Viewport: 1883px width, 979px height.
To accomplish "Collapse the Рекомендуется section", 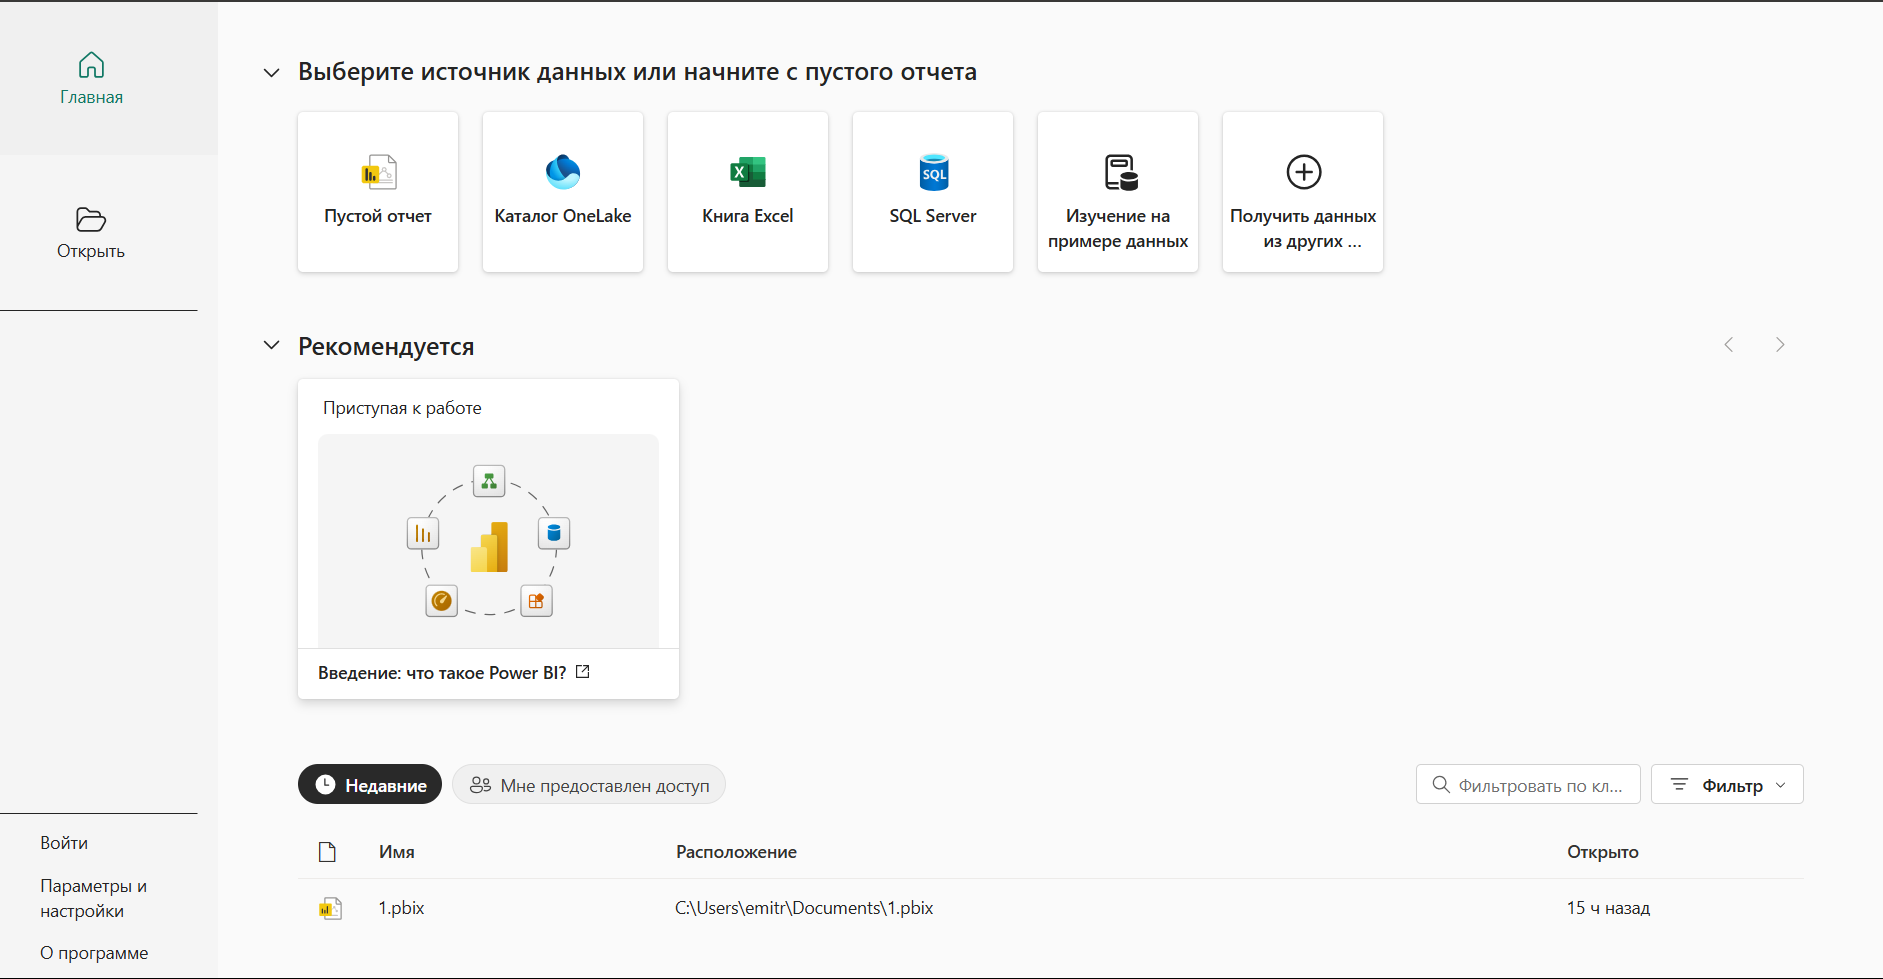I will click(271, 345).
